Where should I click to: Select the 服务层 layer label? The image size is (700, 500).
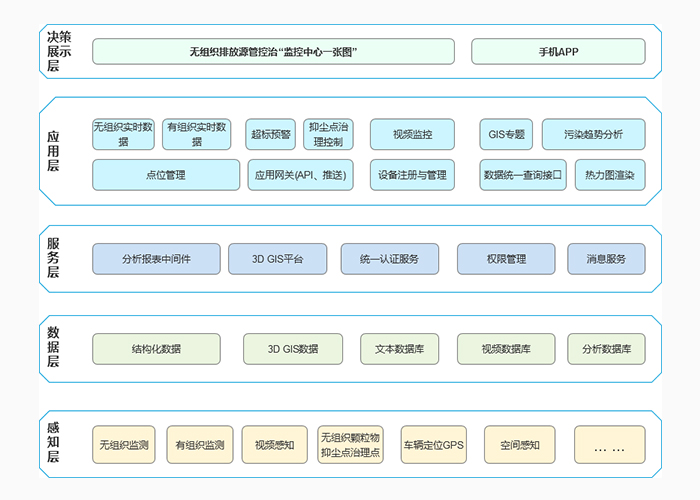(x=53, y=258)
